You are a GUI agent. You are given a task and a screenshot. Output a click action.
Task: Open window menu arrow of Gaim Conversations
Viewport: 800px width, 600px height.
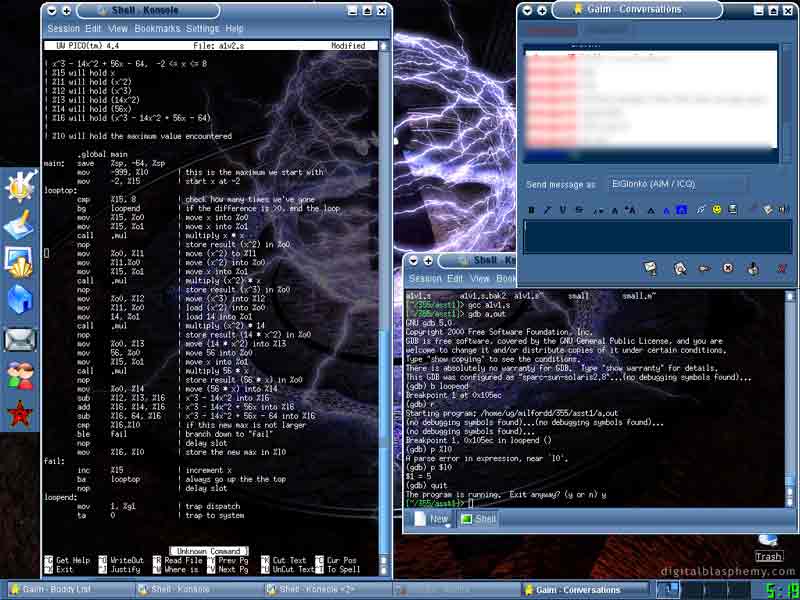(526, 9)
